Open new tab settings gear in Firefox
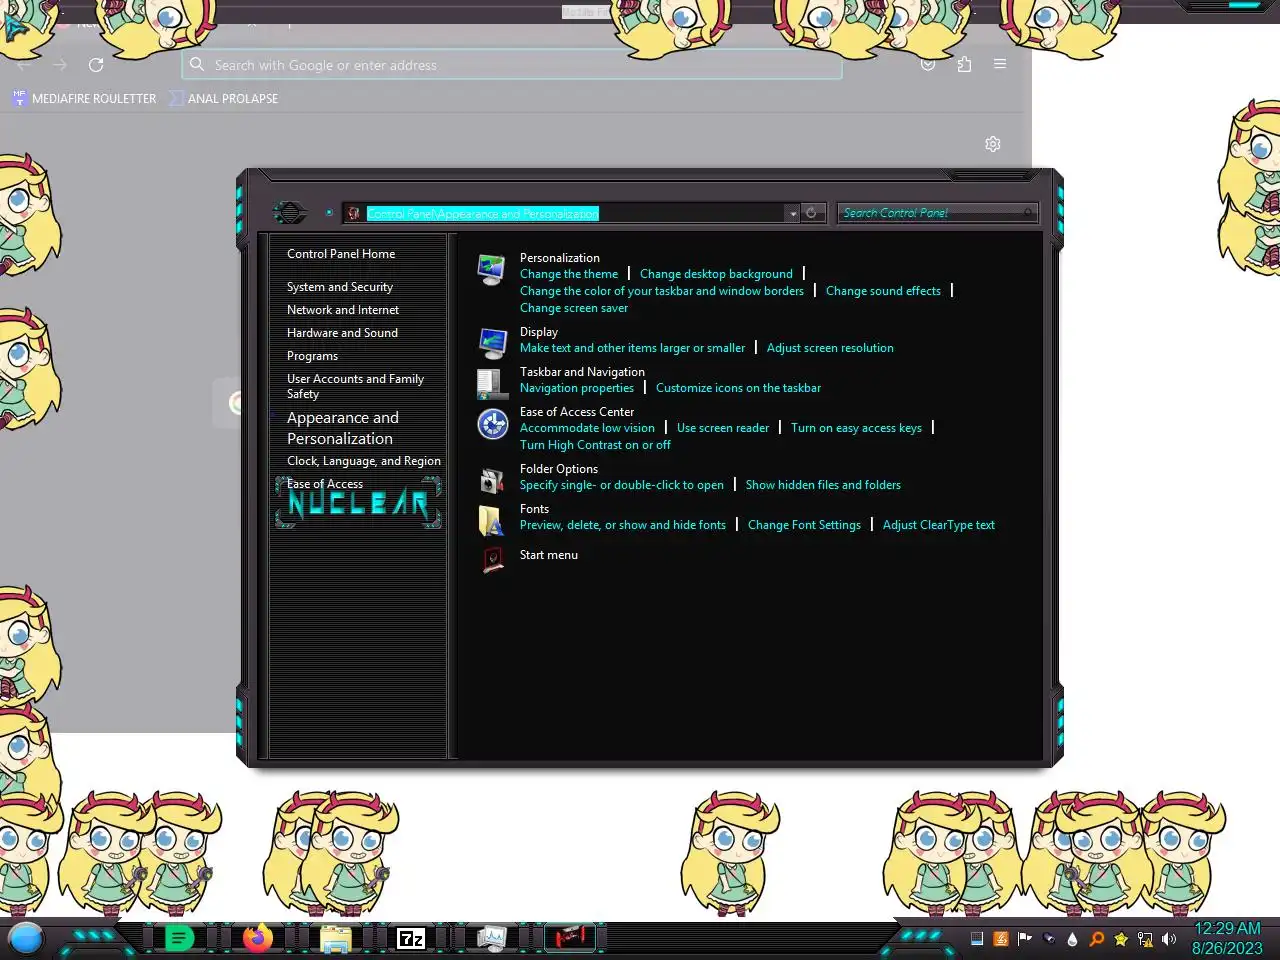 click(x=993, y=144)
